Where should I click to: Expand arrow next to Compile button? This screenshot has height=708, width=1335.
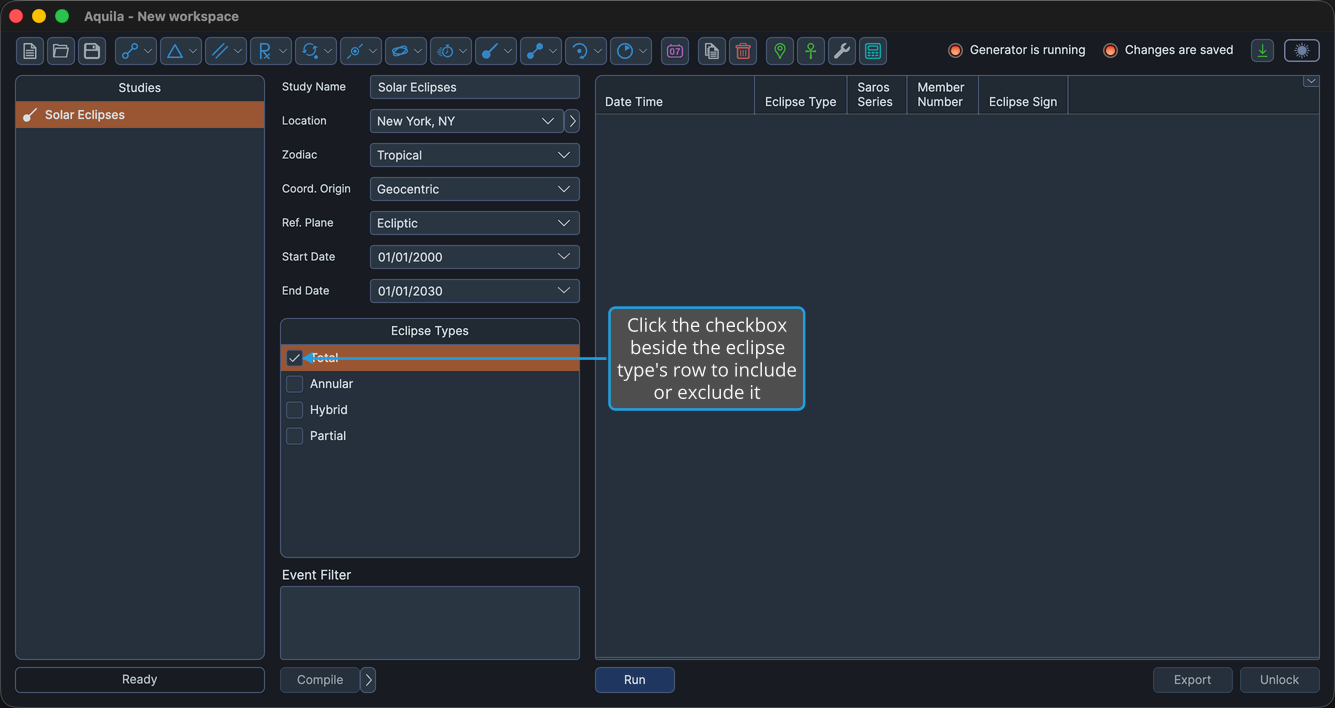(x=368, y=680)
